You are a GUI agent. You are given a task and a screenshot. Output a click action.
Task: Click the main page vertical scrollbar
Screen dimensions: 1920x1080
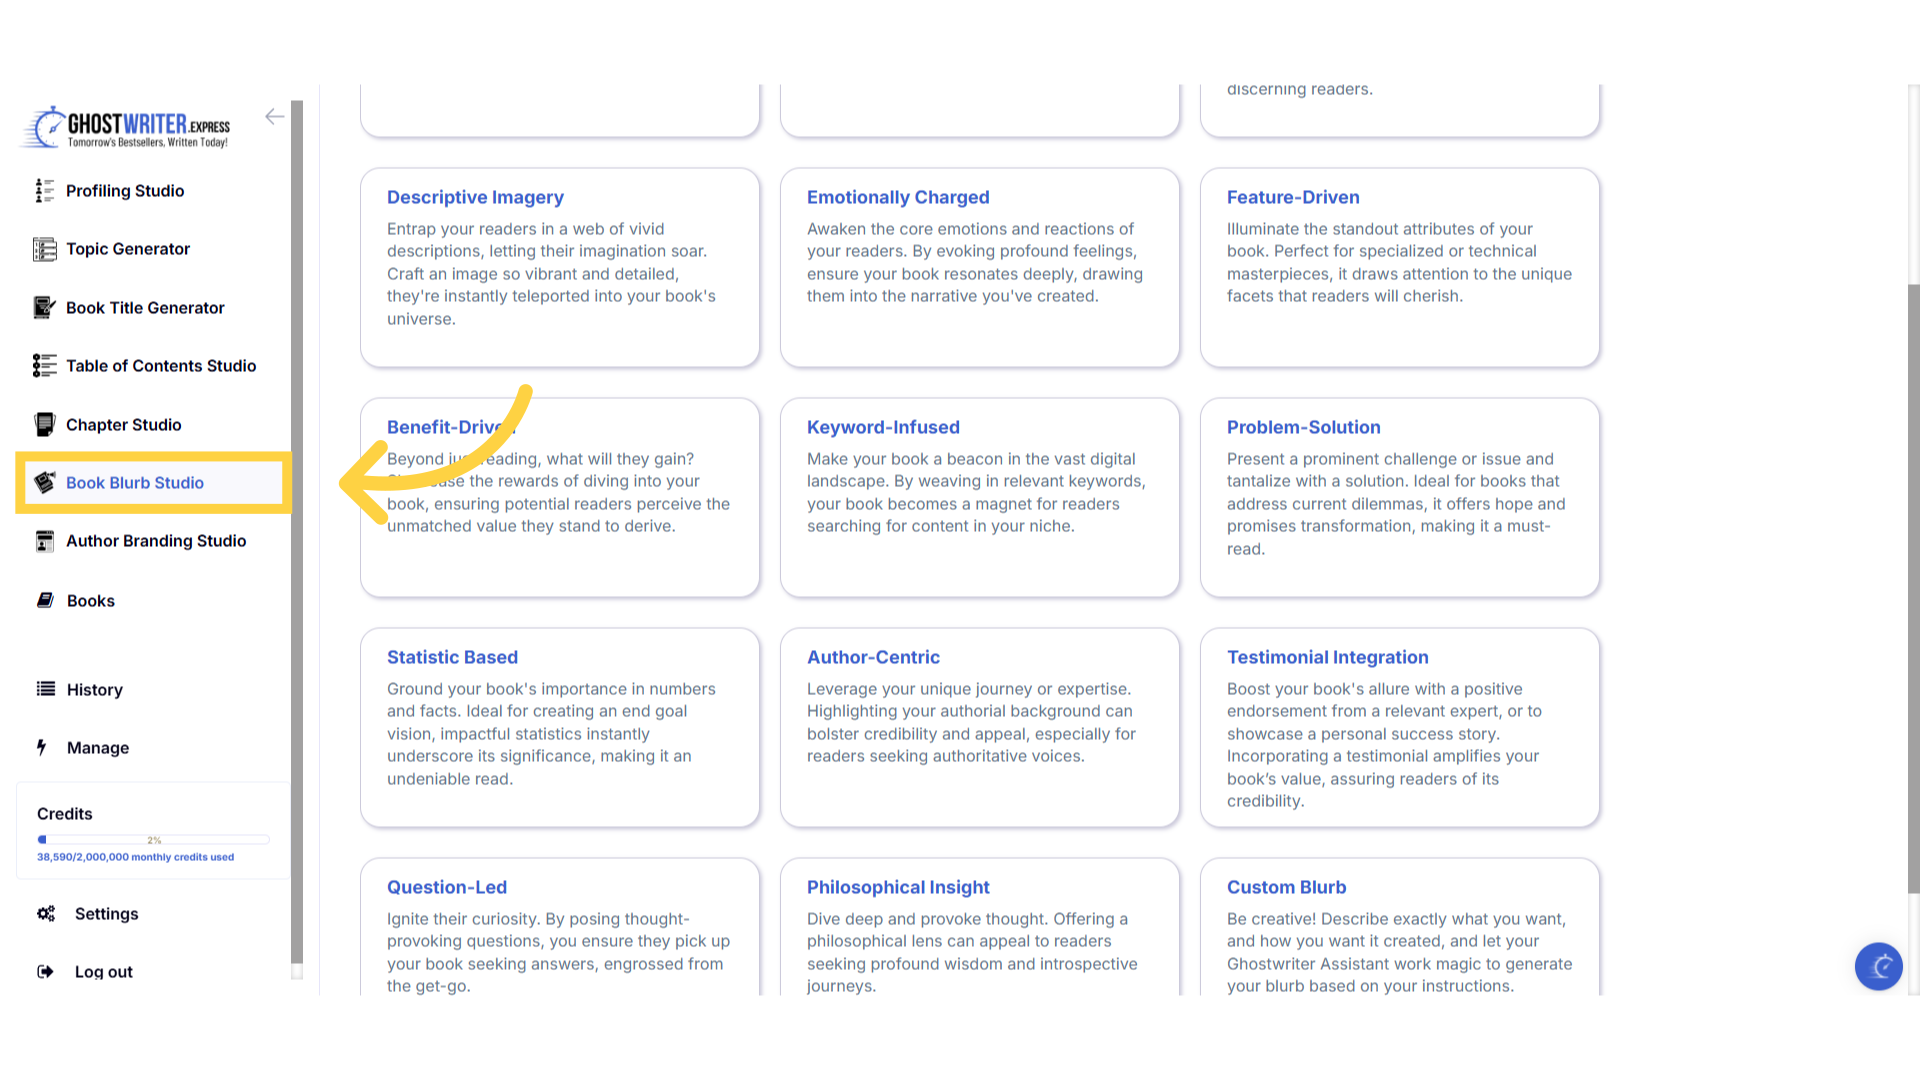(x=1913, y=588)
